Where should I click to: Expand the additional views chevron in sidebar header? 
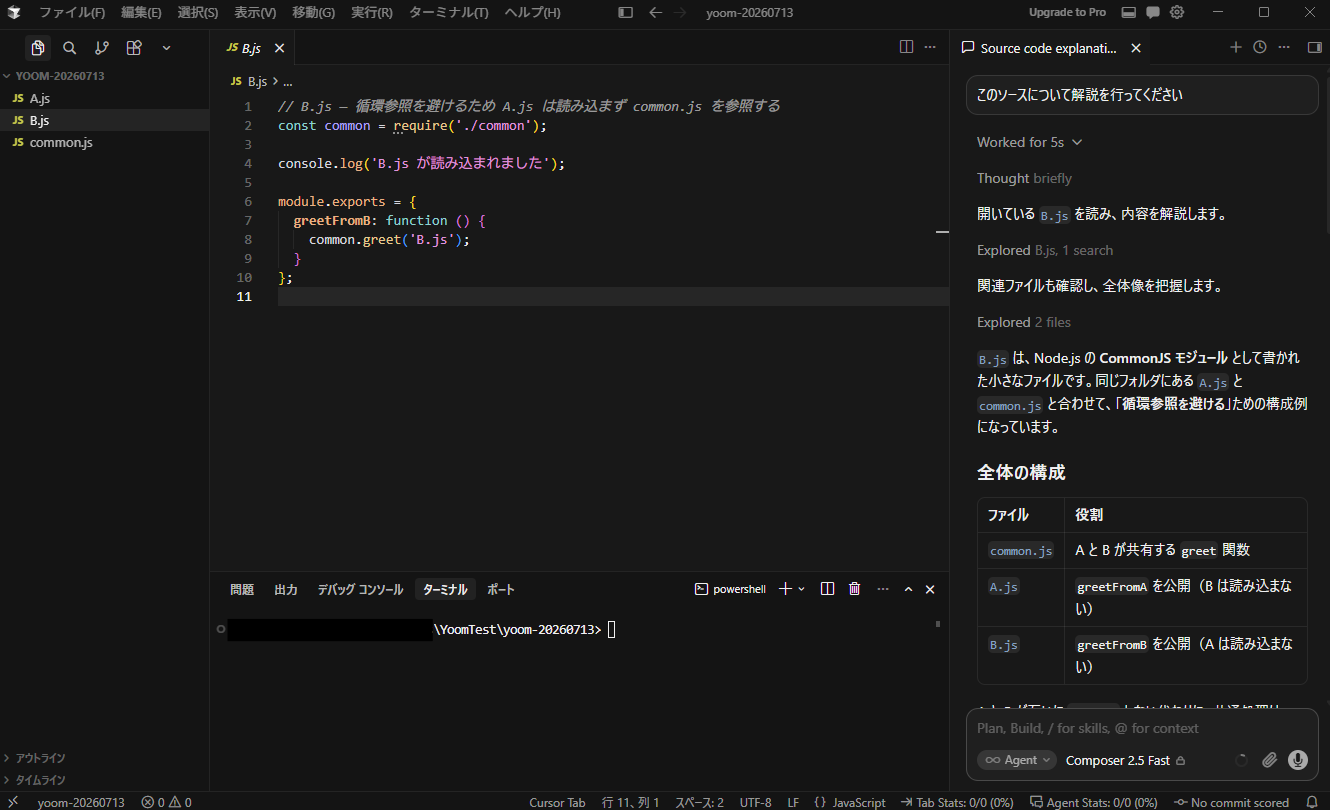pos(166,47)
